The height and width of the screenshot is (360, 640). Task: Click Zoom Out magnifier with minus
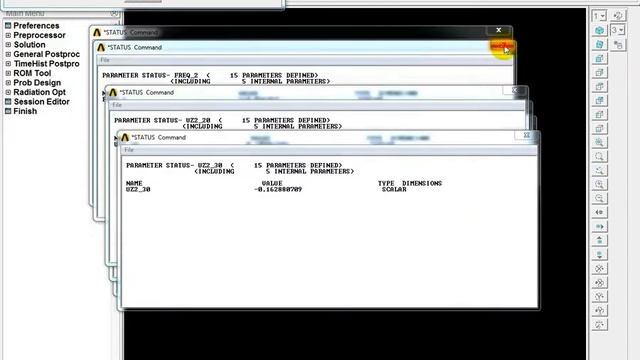599,198
